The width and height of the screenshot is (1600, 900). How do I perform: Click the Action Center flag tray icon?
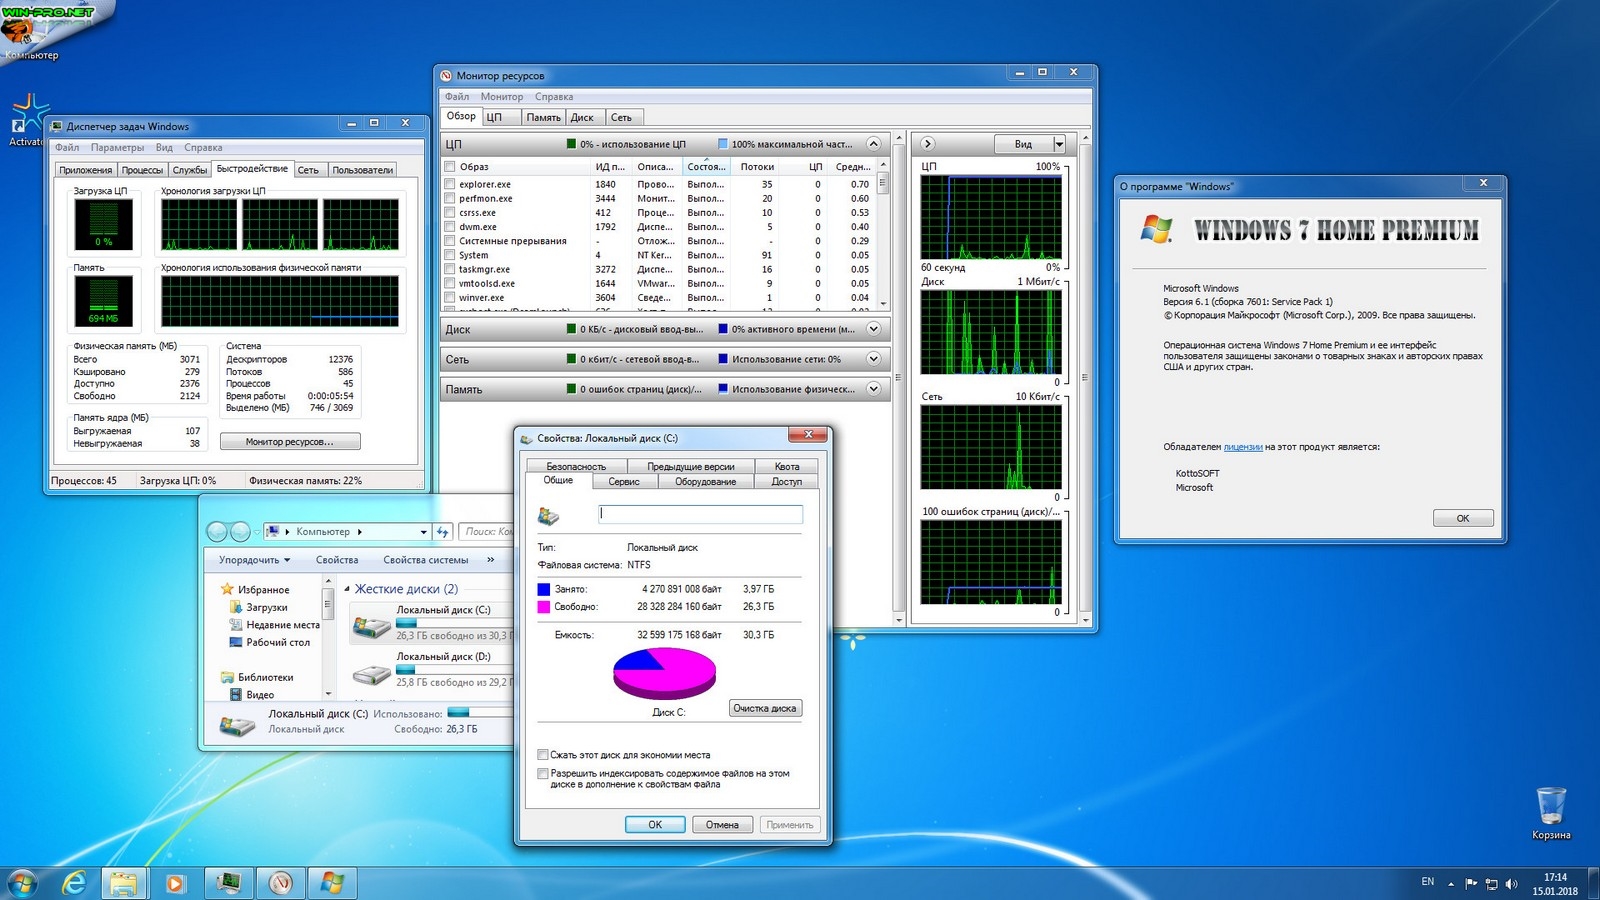(x=1471, y=884)
